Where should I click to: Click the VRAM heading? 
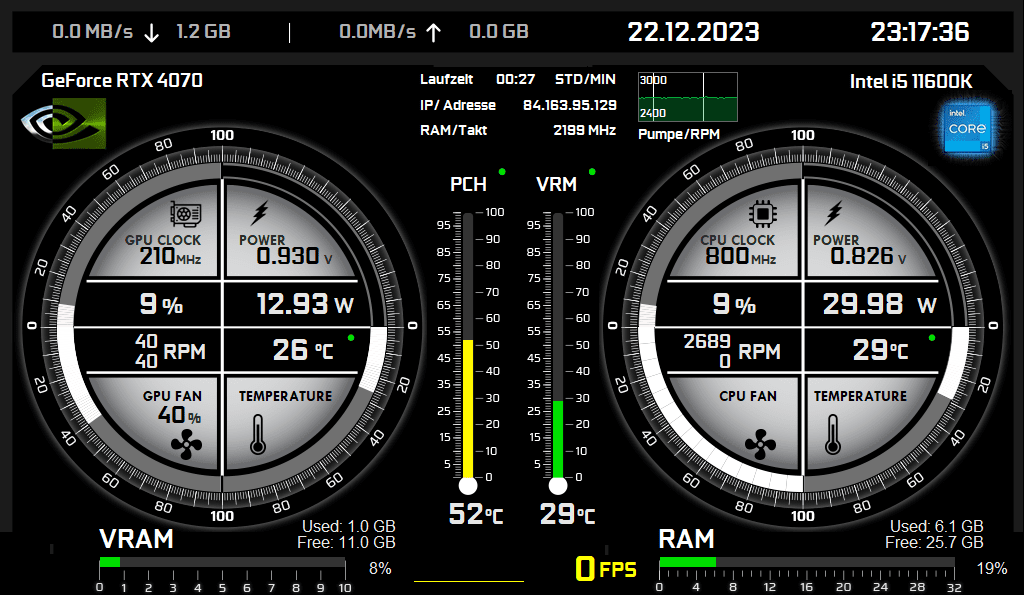tap(136, 539)
